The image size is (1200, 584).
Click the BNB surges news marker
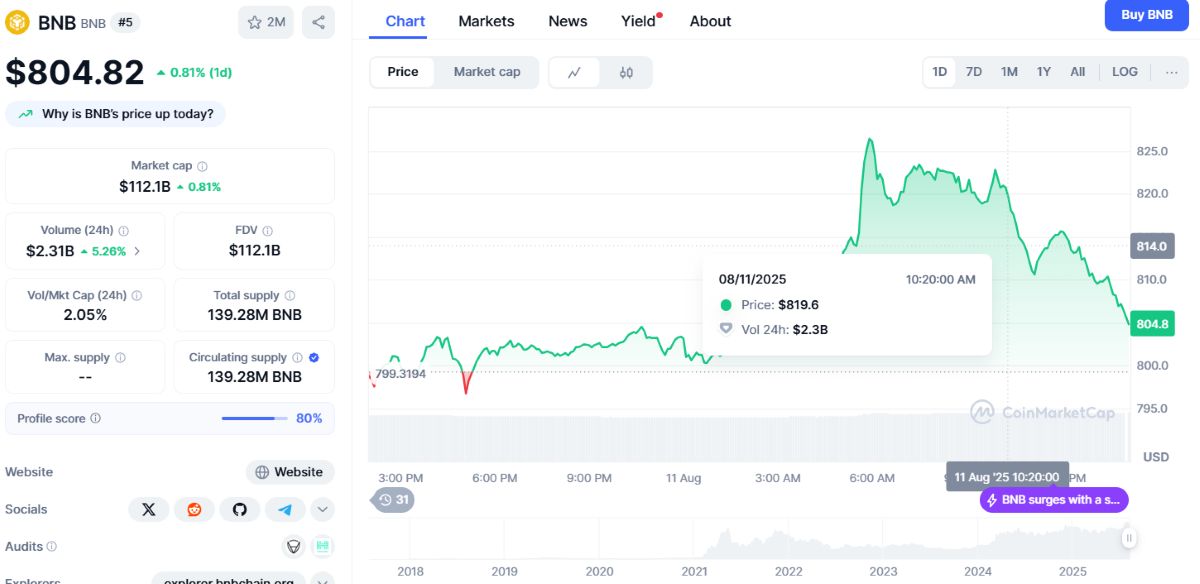[x=1054, y=500]
